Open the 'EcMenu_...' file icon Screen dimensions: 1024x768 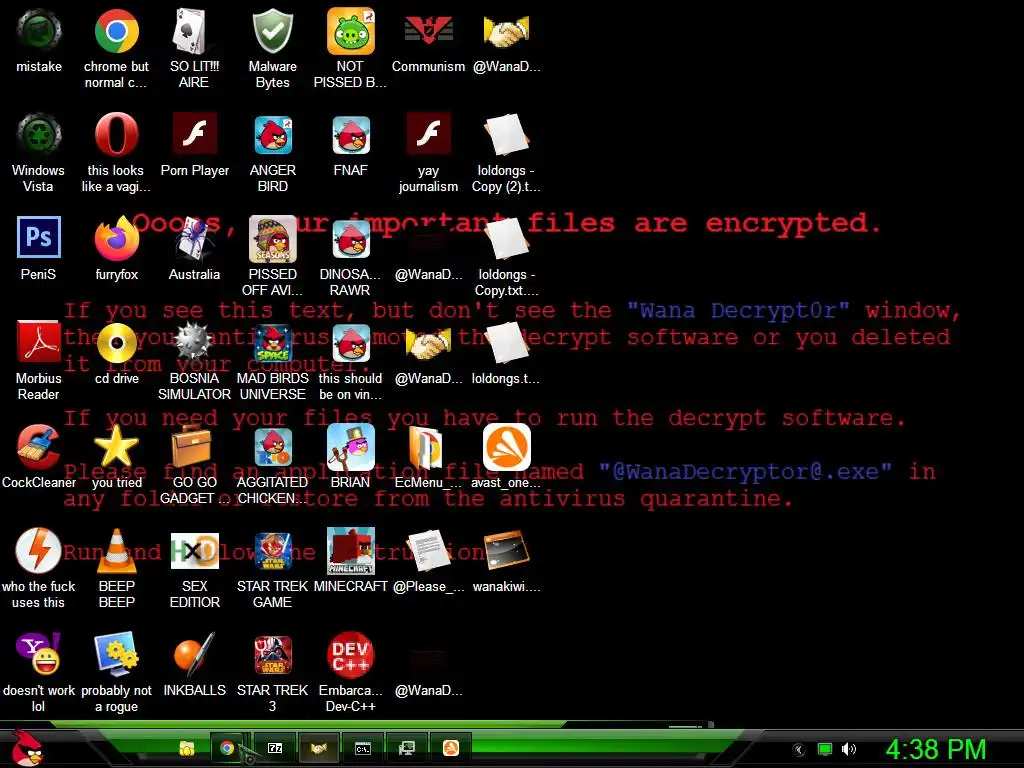pos(426,447)
